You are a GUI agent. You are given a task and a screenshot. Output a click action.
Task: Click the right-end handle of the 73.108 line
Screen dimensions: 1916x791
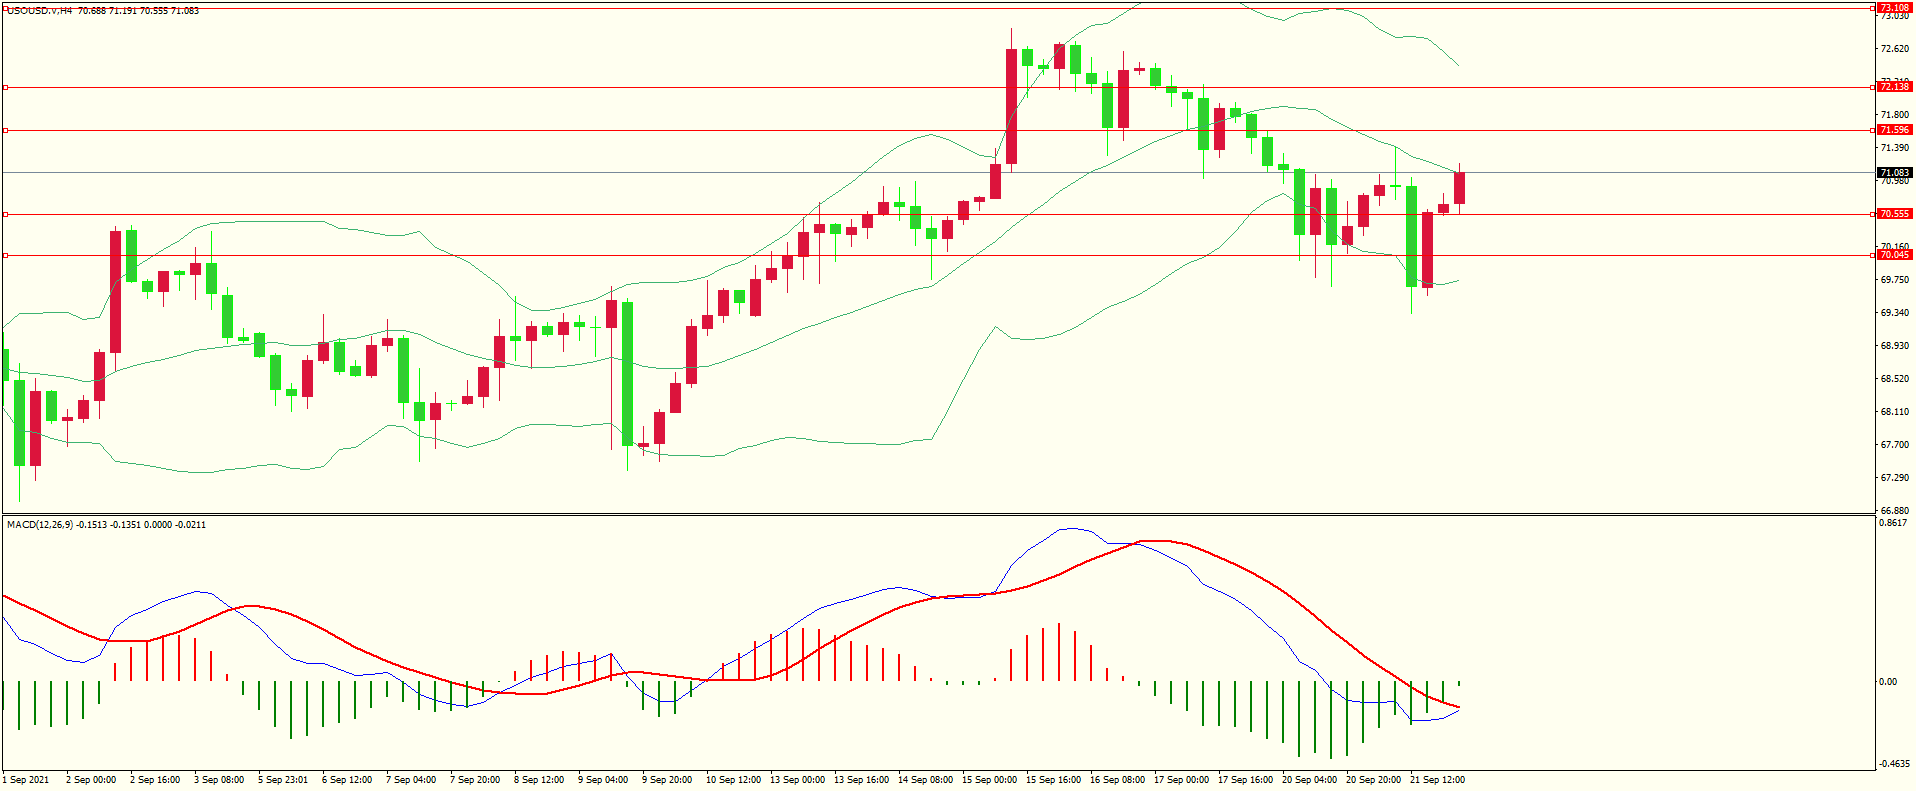point(1872,7)
